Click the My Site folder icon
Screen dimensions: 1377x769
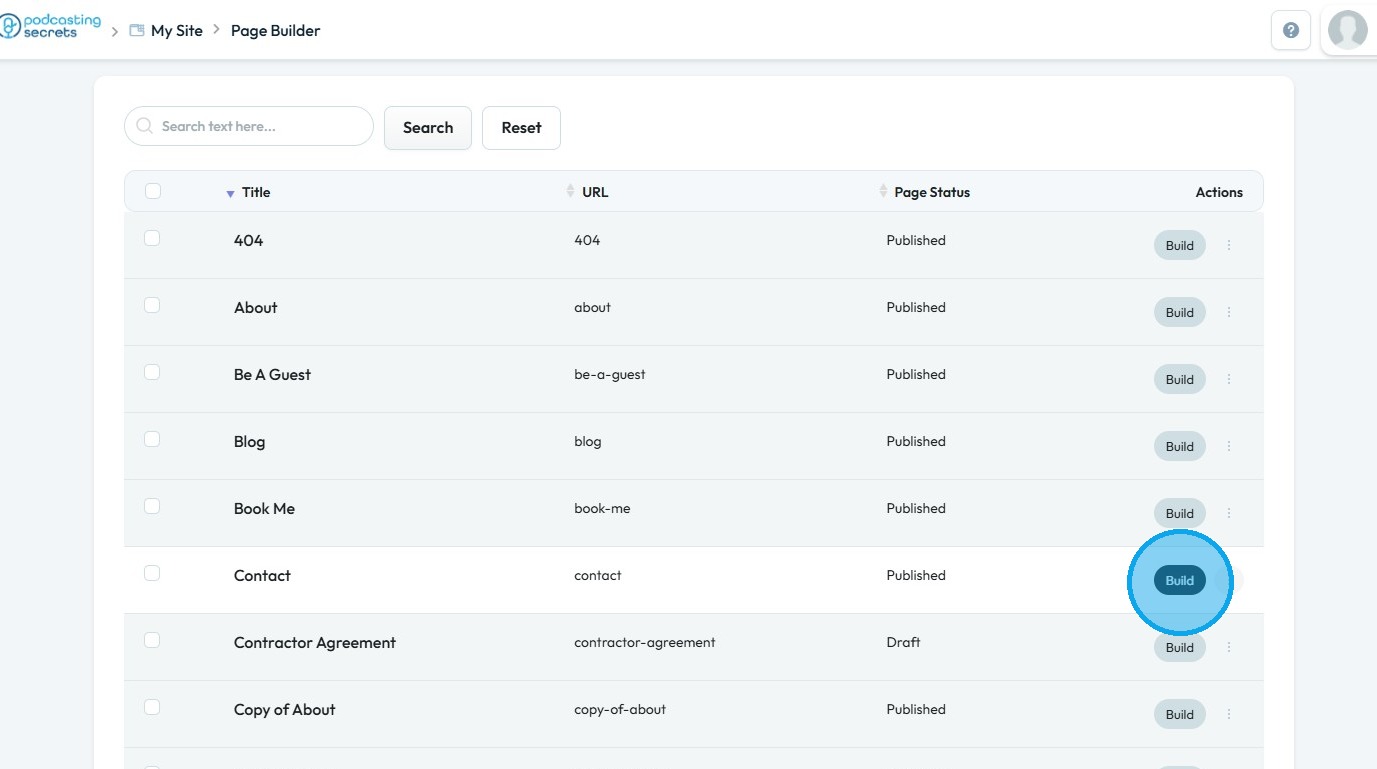click(137, 31)
